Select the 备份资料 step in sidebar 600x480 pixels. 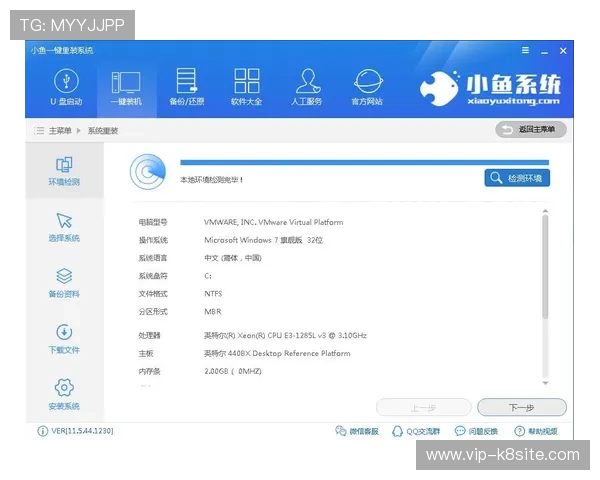[64, 283]
